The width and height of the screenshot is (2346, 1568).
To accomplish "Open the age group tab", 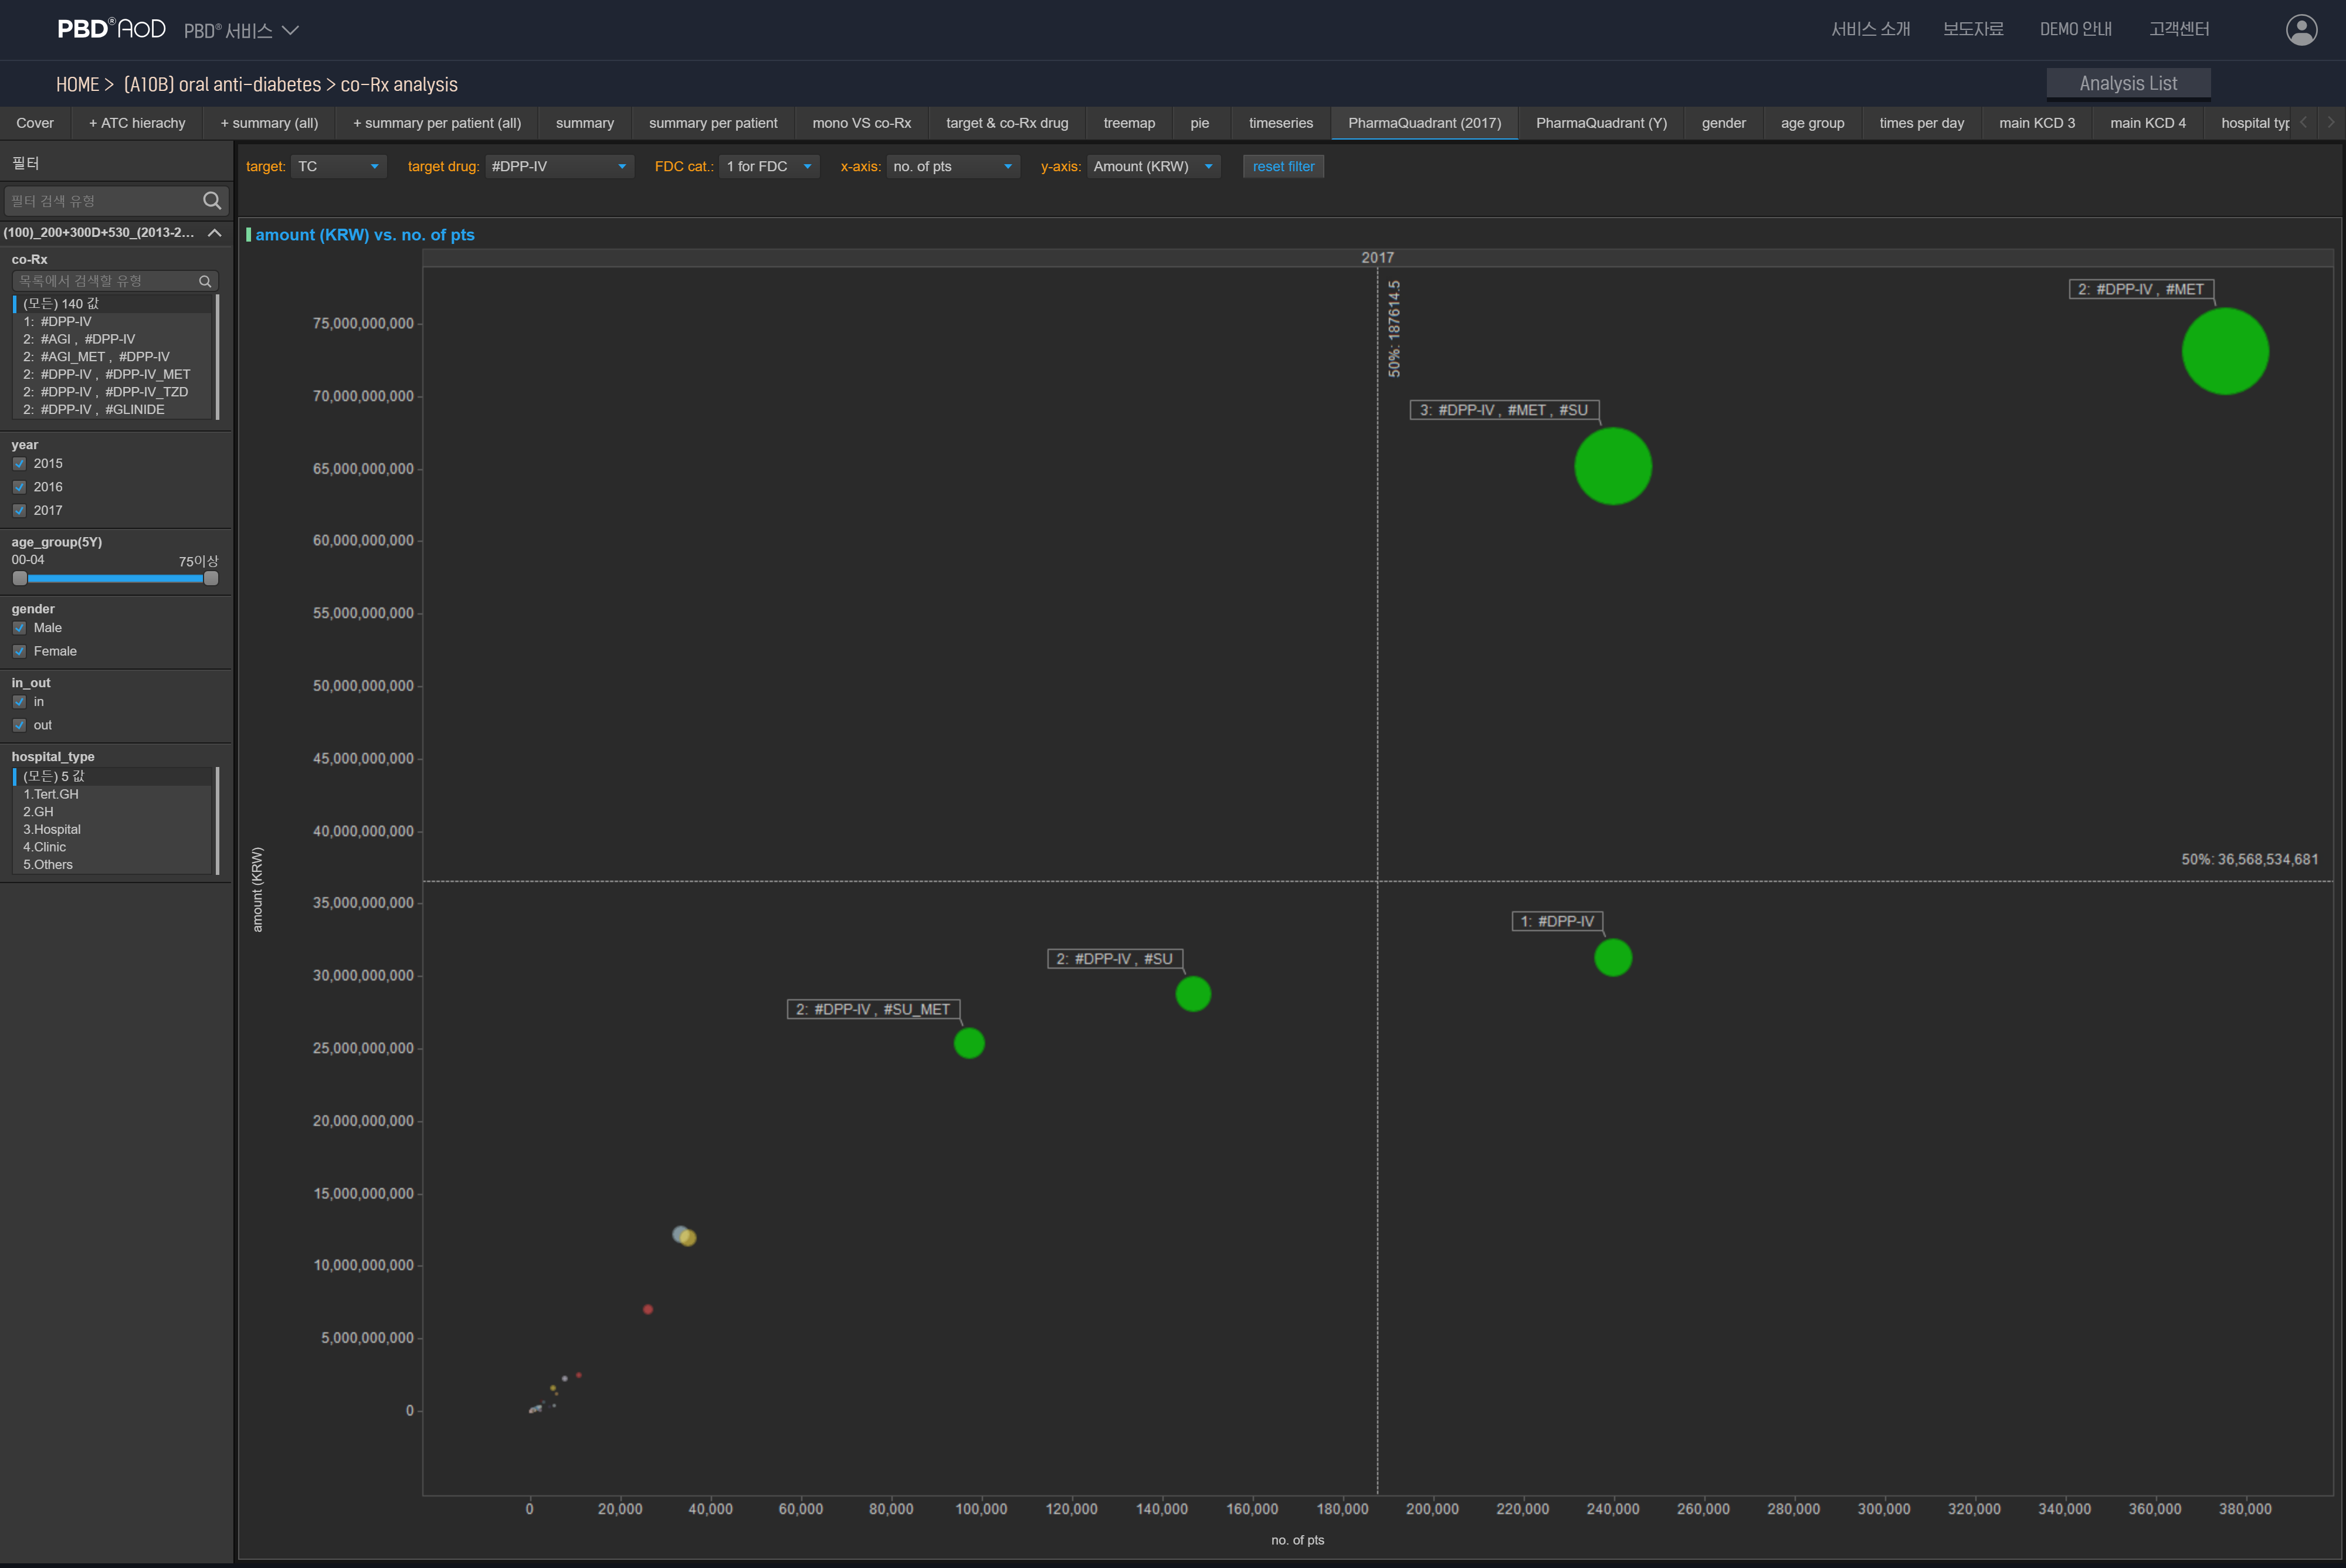I will coord(1812,123).
